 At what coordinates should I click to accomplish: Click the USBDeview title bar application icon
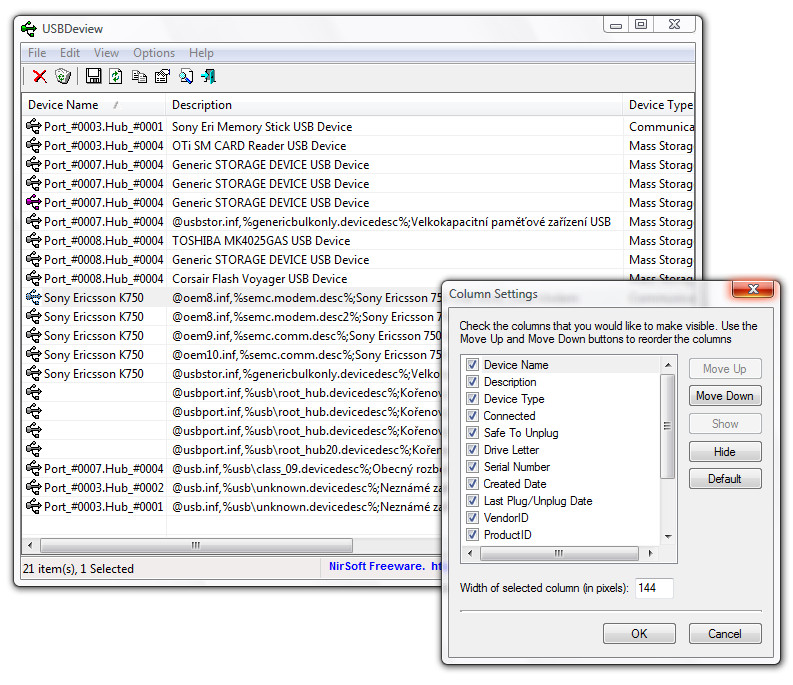pos(29,29)
